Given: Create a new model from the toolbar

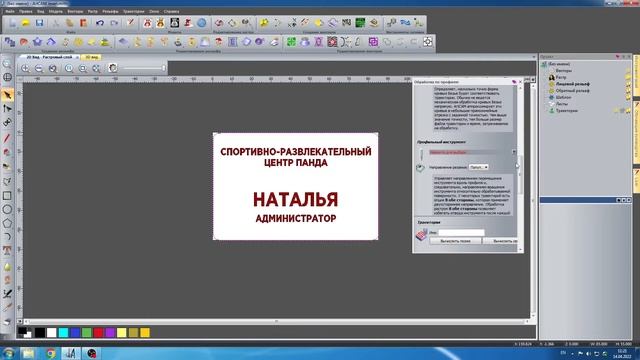Looking at the screenshot, I should [x=13, y=23].
